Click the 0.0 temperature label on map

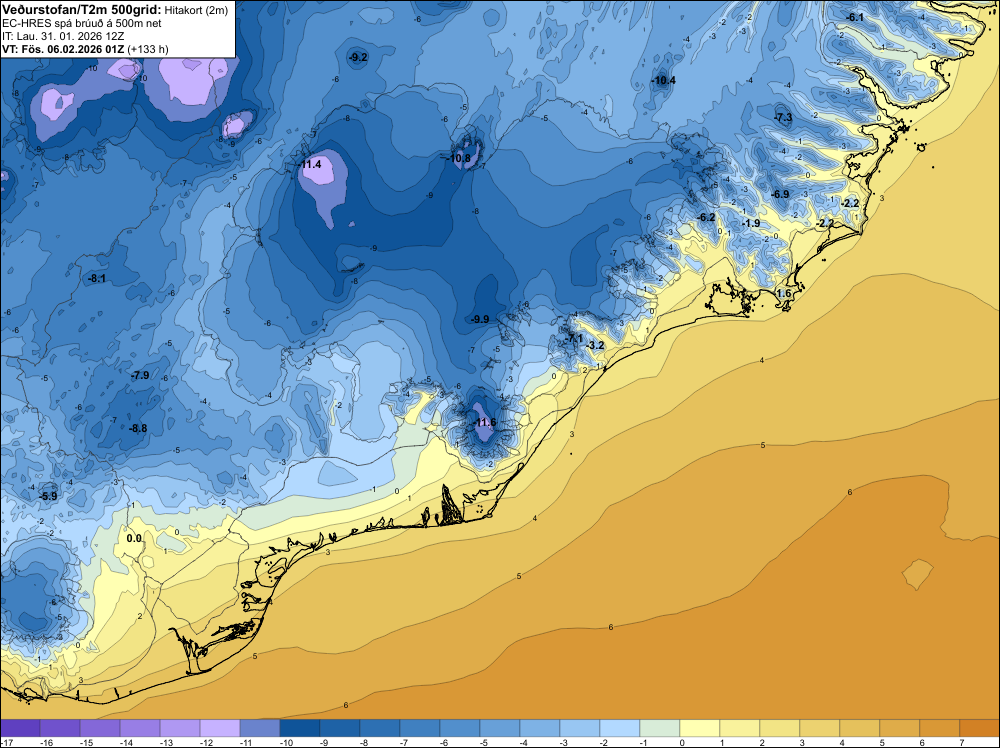click(x=134, y=539)
